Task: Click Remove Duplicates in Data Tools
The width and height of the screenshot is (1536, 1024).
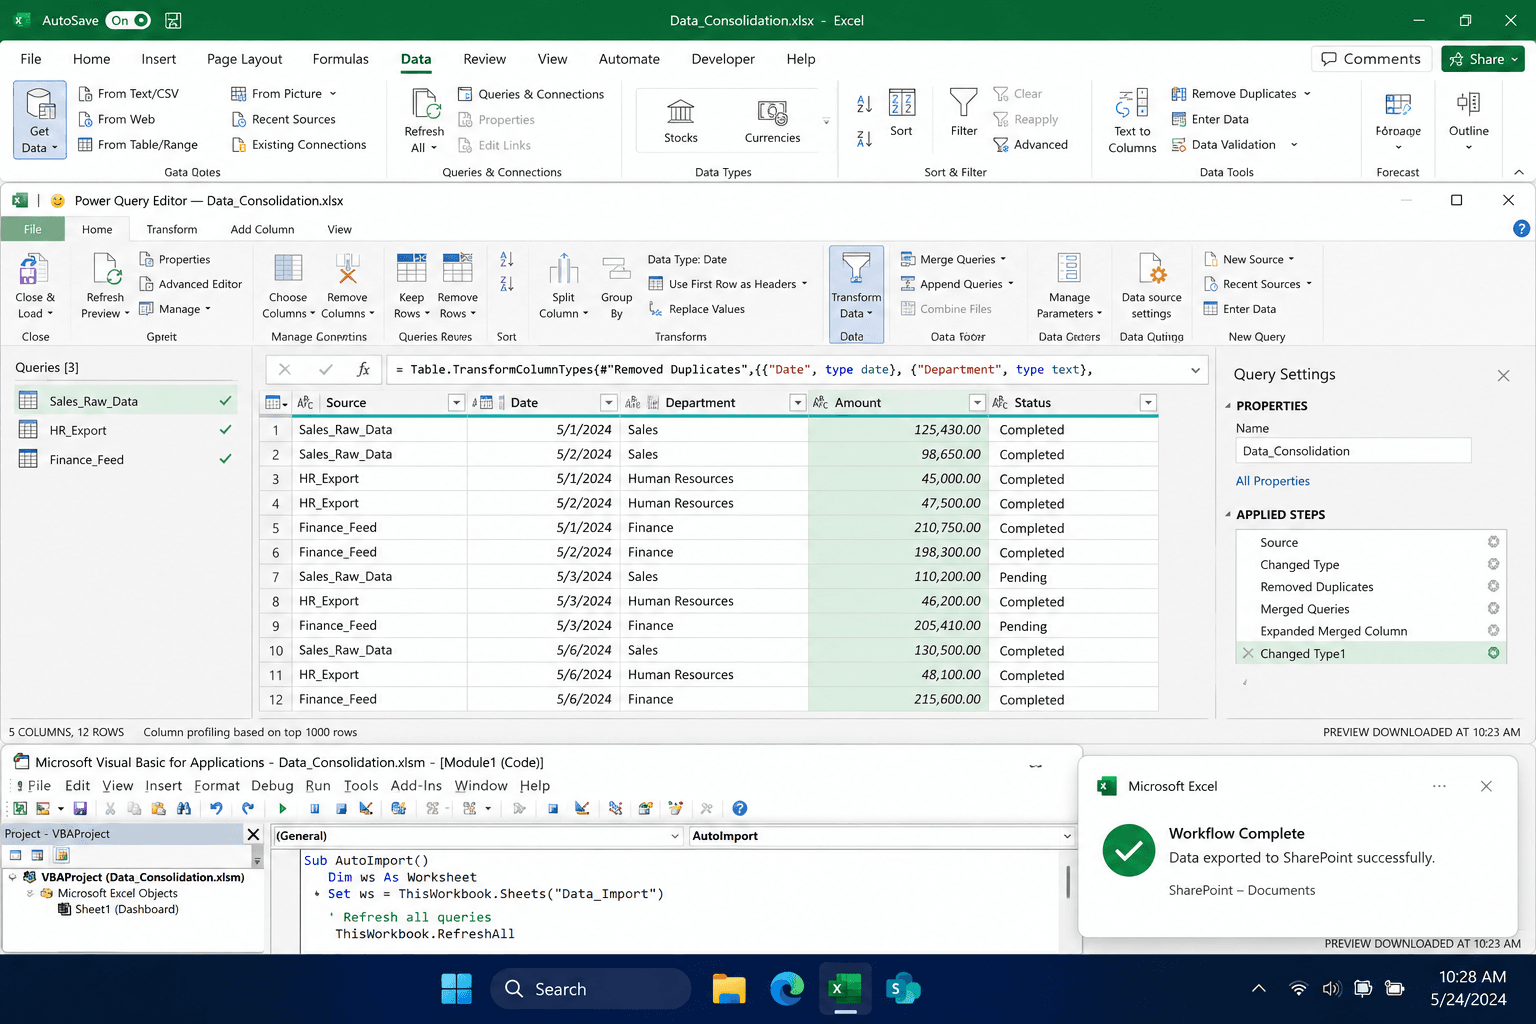Action: 1241,93
